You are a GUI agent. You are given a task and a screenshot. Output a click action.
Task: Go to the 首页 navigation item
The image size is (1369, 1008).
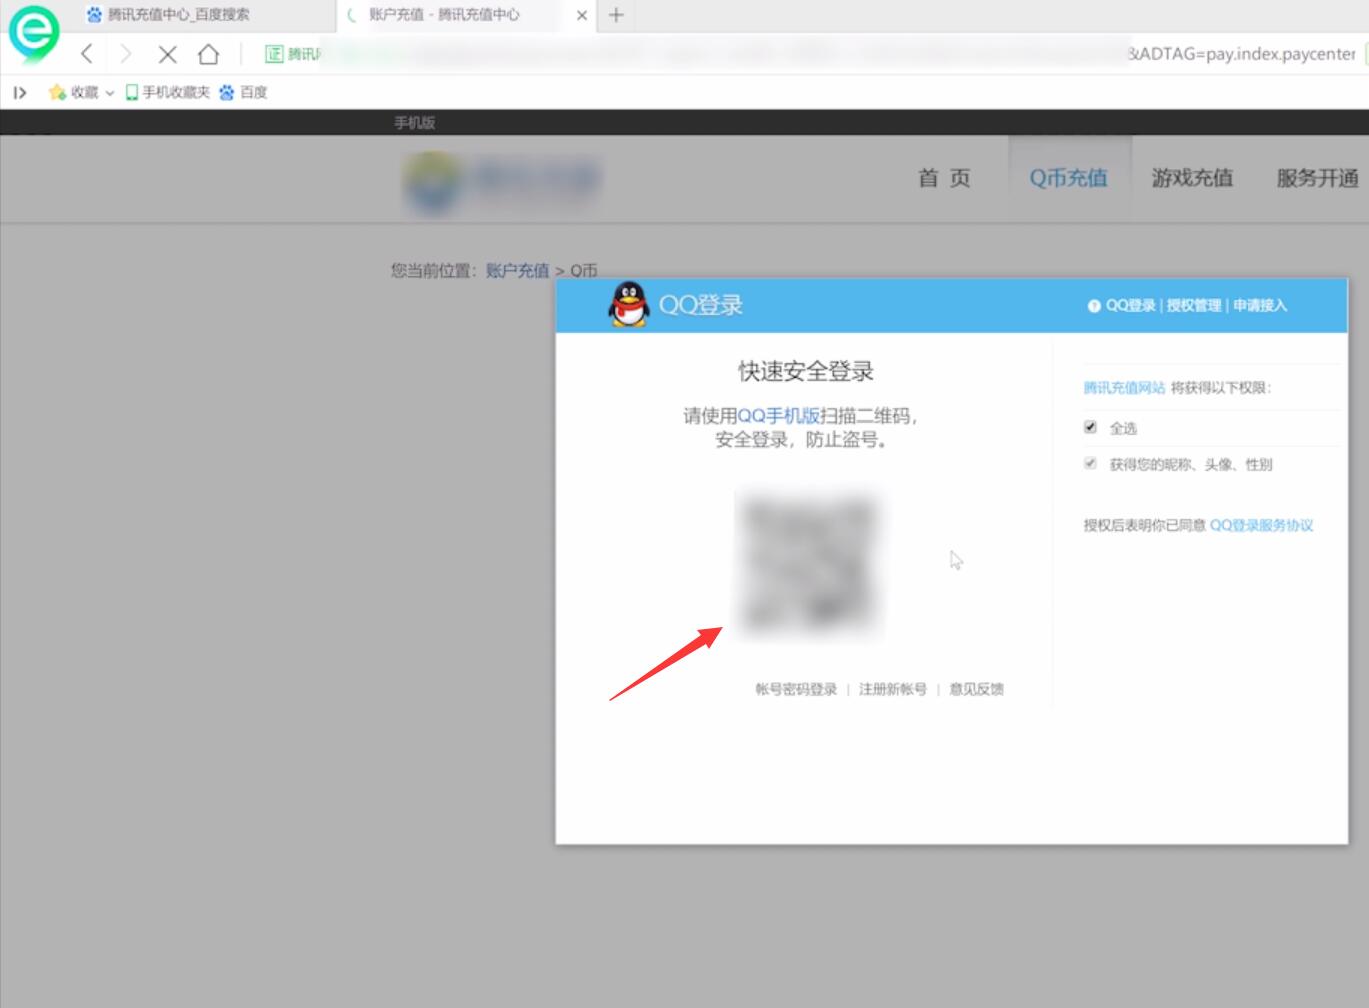coord(944,178)
